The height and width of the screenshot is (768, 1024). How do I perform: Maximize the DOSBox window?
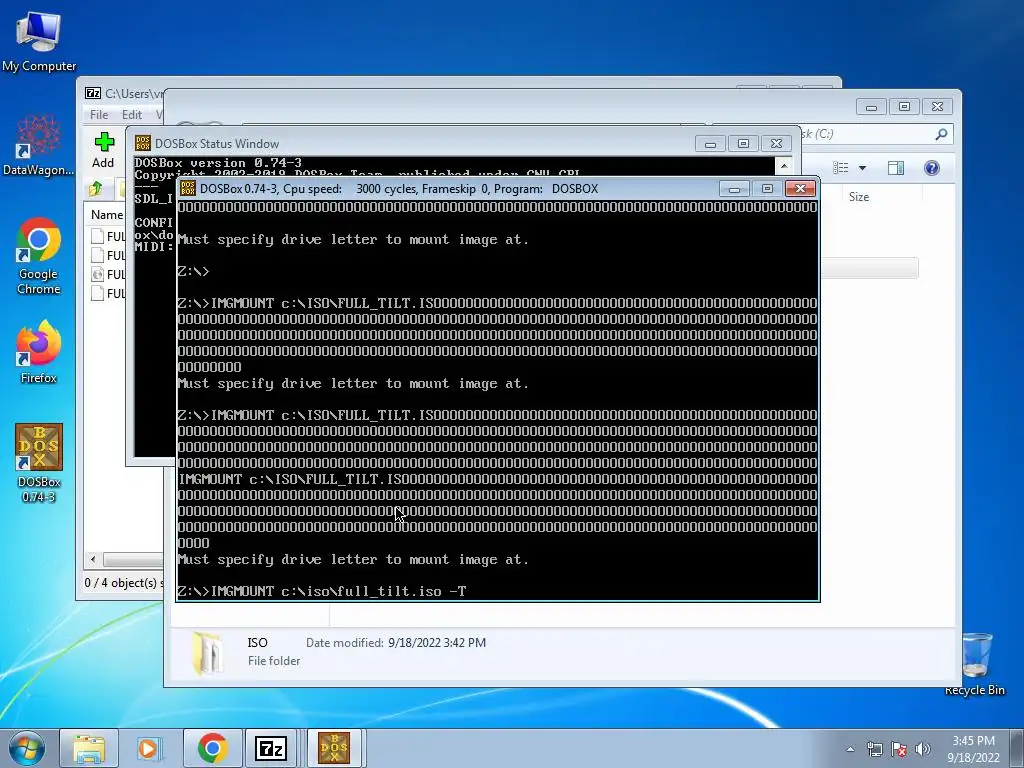tap(767, 189)
